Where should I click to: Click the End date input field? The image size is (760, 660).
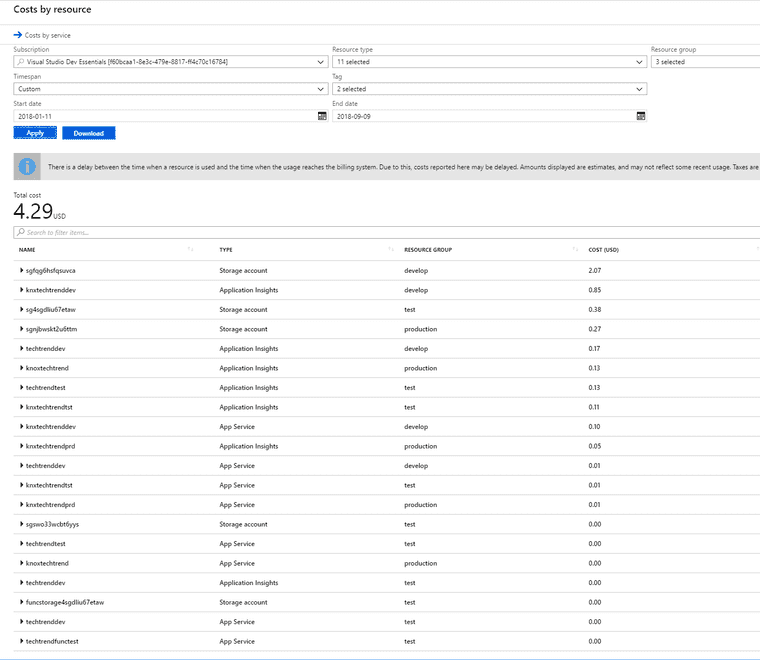pyautogui.click(x=490, y=116)
